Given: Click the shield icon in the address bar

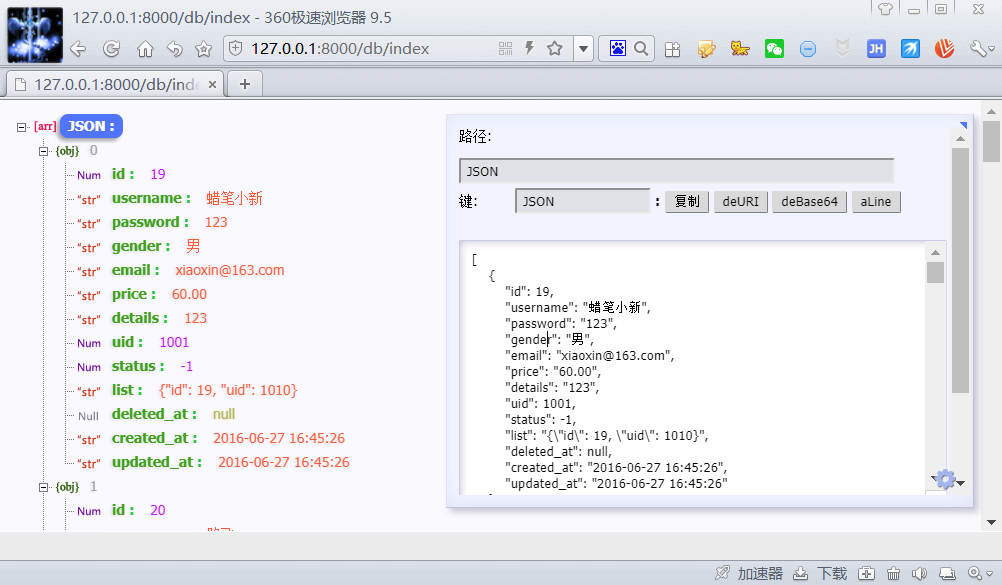Looking at the screenshot, I should (236, 49).
